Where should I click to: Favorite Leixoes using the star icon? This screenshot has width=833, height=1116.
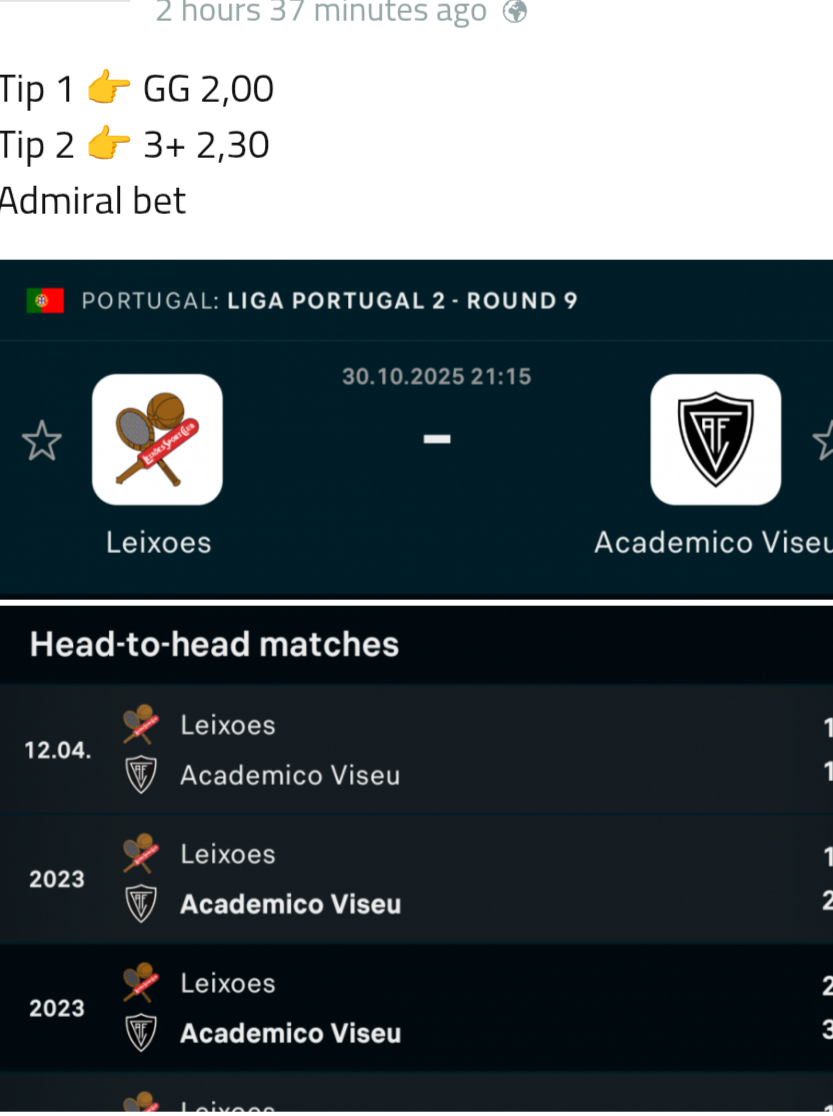tap(41, 441)
